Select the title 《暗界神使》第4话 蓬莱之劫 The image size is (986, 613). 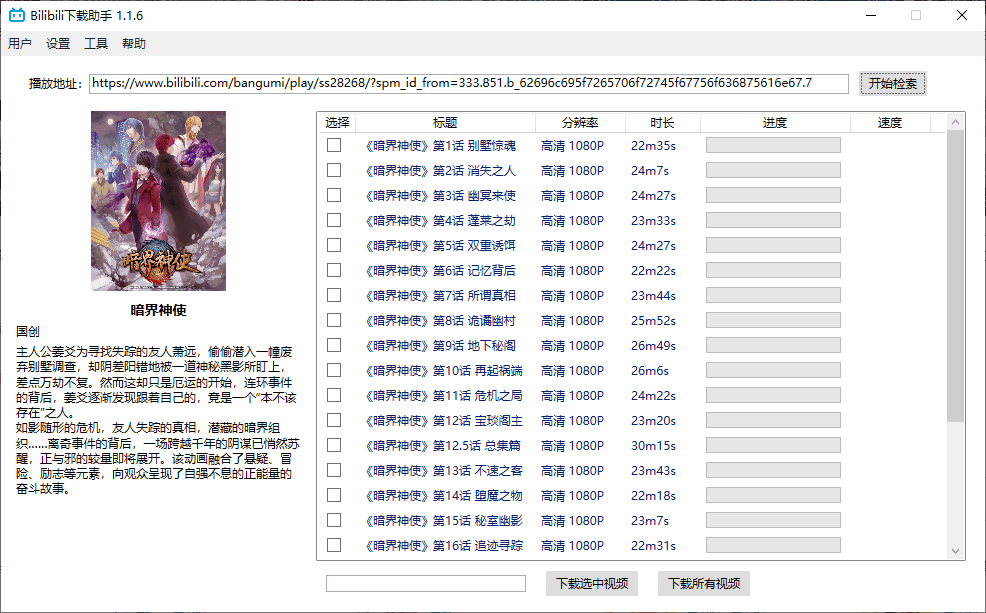[x=440, y=220]
